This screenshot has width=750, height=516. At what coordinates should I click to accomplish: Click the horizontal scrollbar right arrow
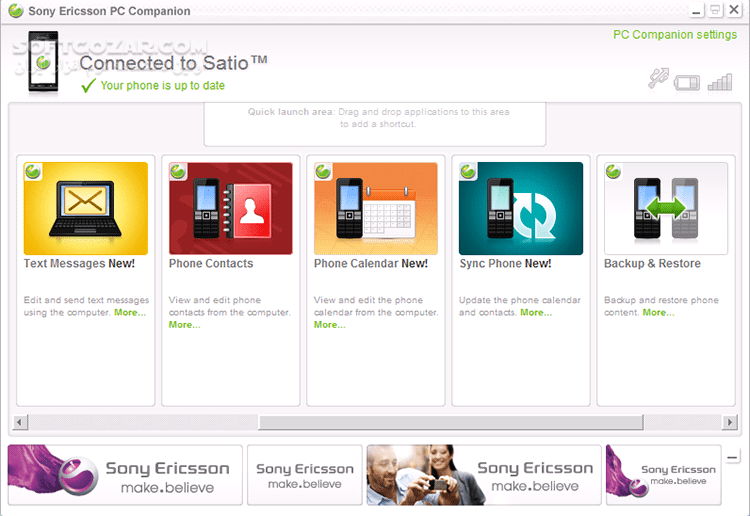(x=728, y=422)
